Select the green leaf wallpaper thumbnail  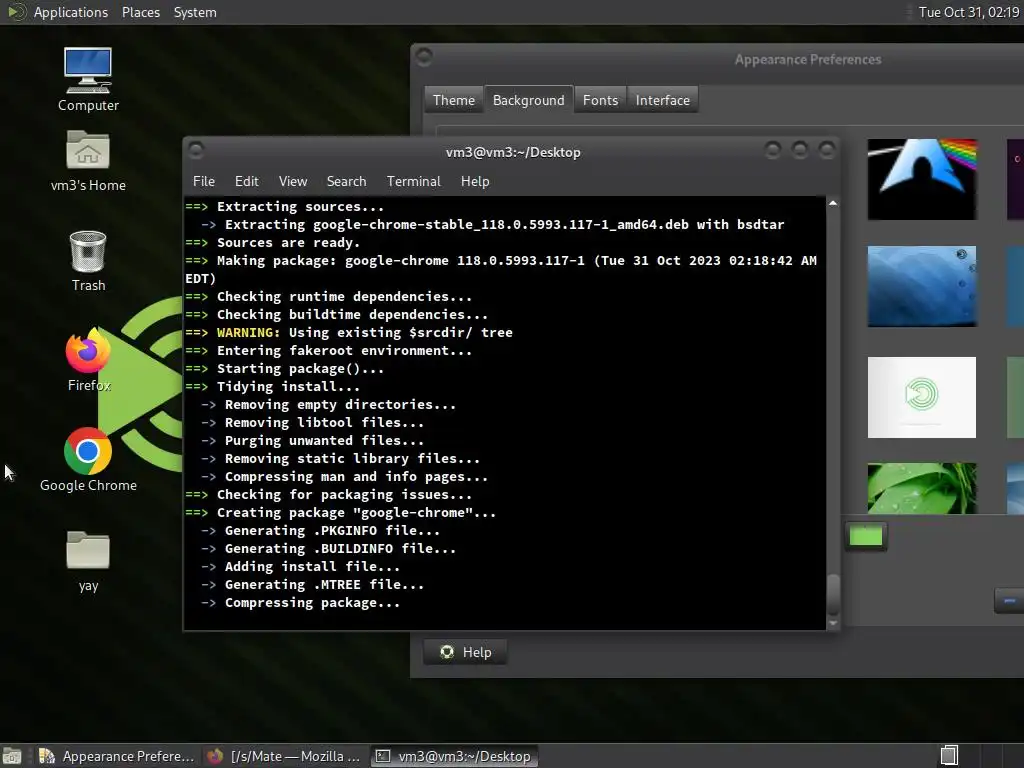pyautogui.click(x=922, y=488)
